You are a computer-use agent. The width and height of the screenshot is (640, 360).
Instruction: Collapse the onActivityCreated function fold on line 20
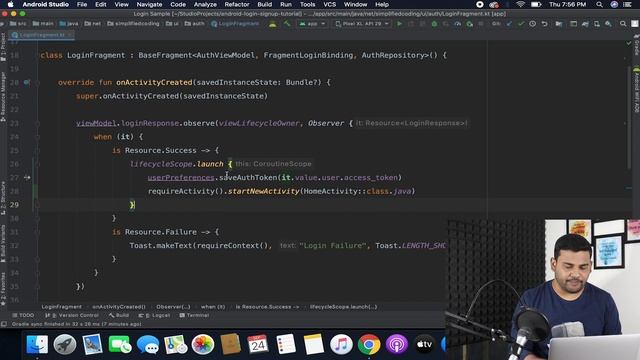click(x=37, y=82)
